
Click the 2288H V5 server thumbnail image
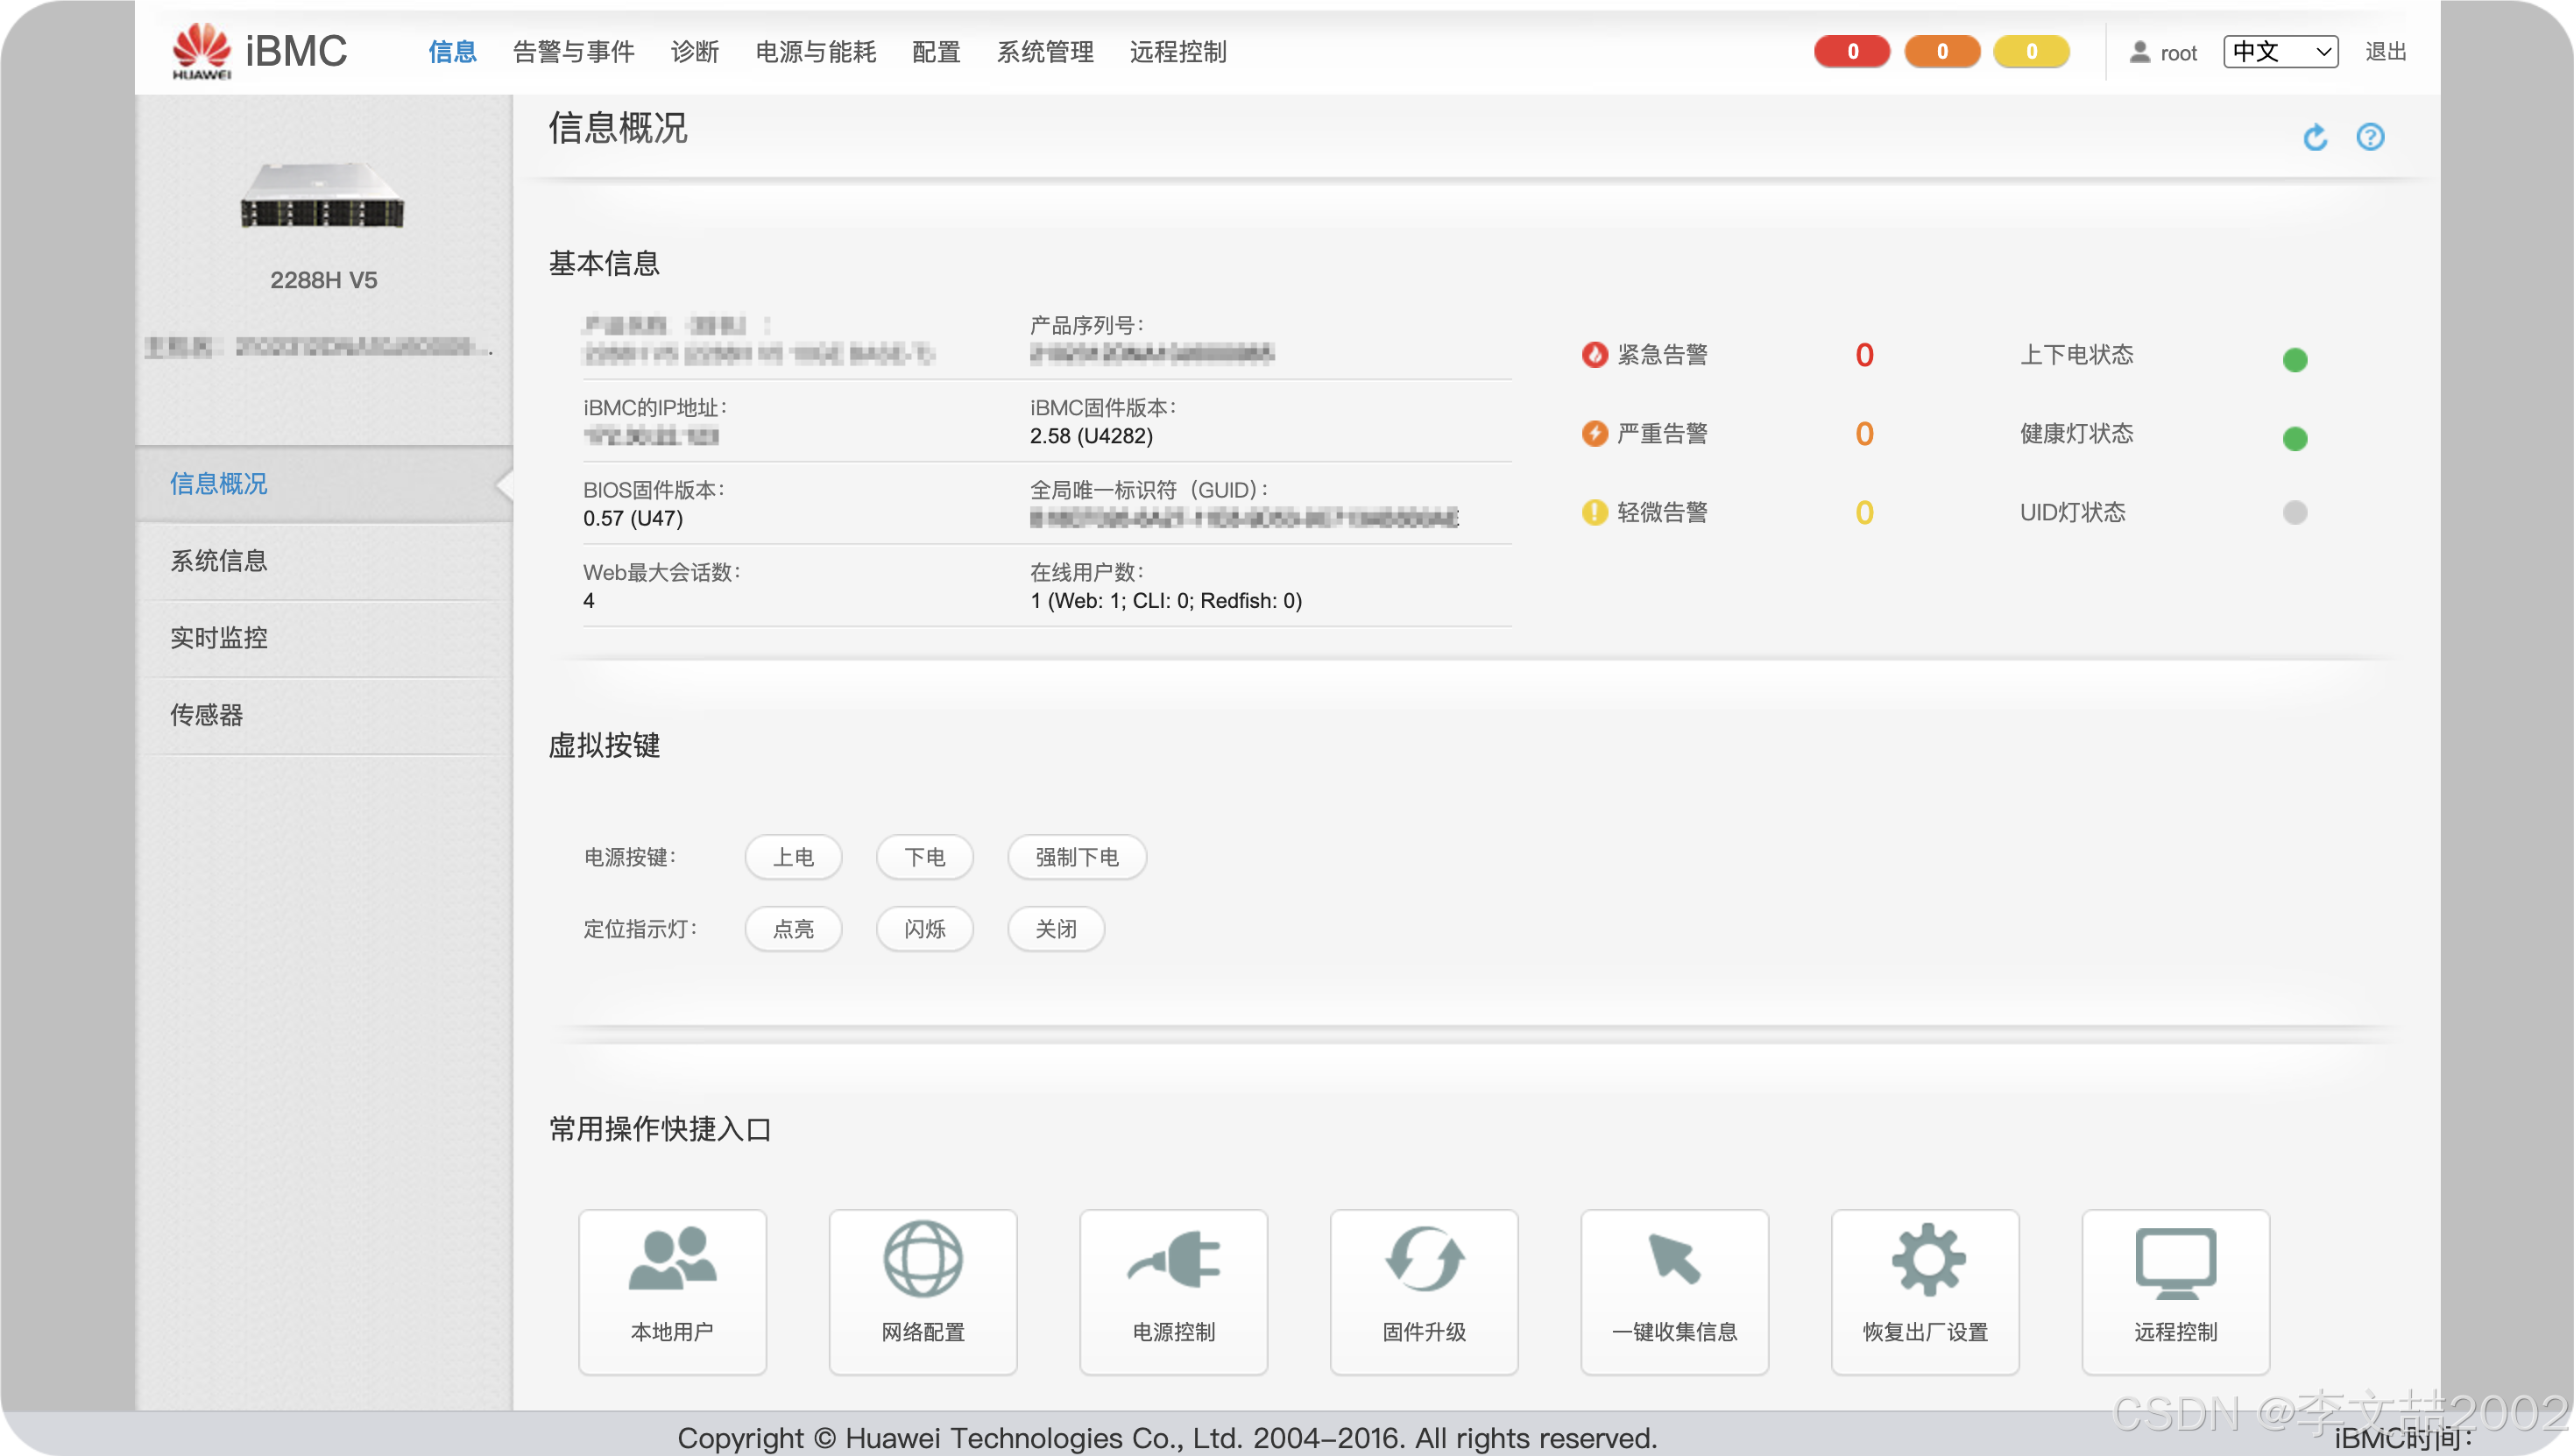click(323, 196)
